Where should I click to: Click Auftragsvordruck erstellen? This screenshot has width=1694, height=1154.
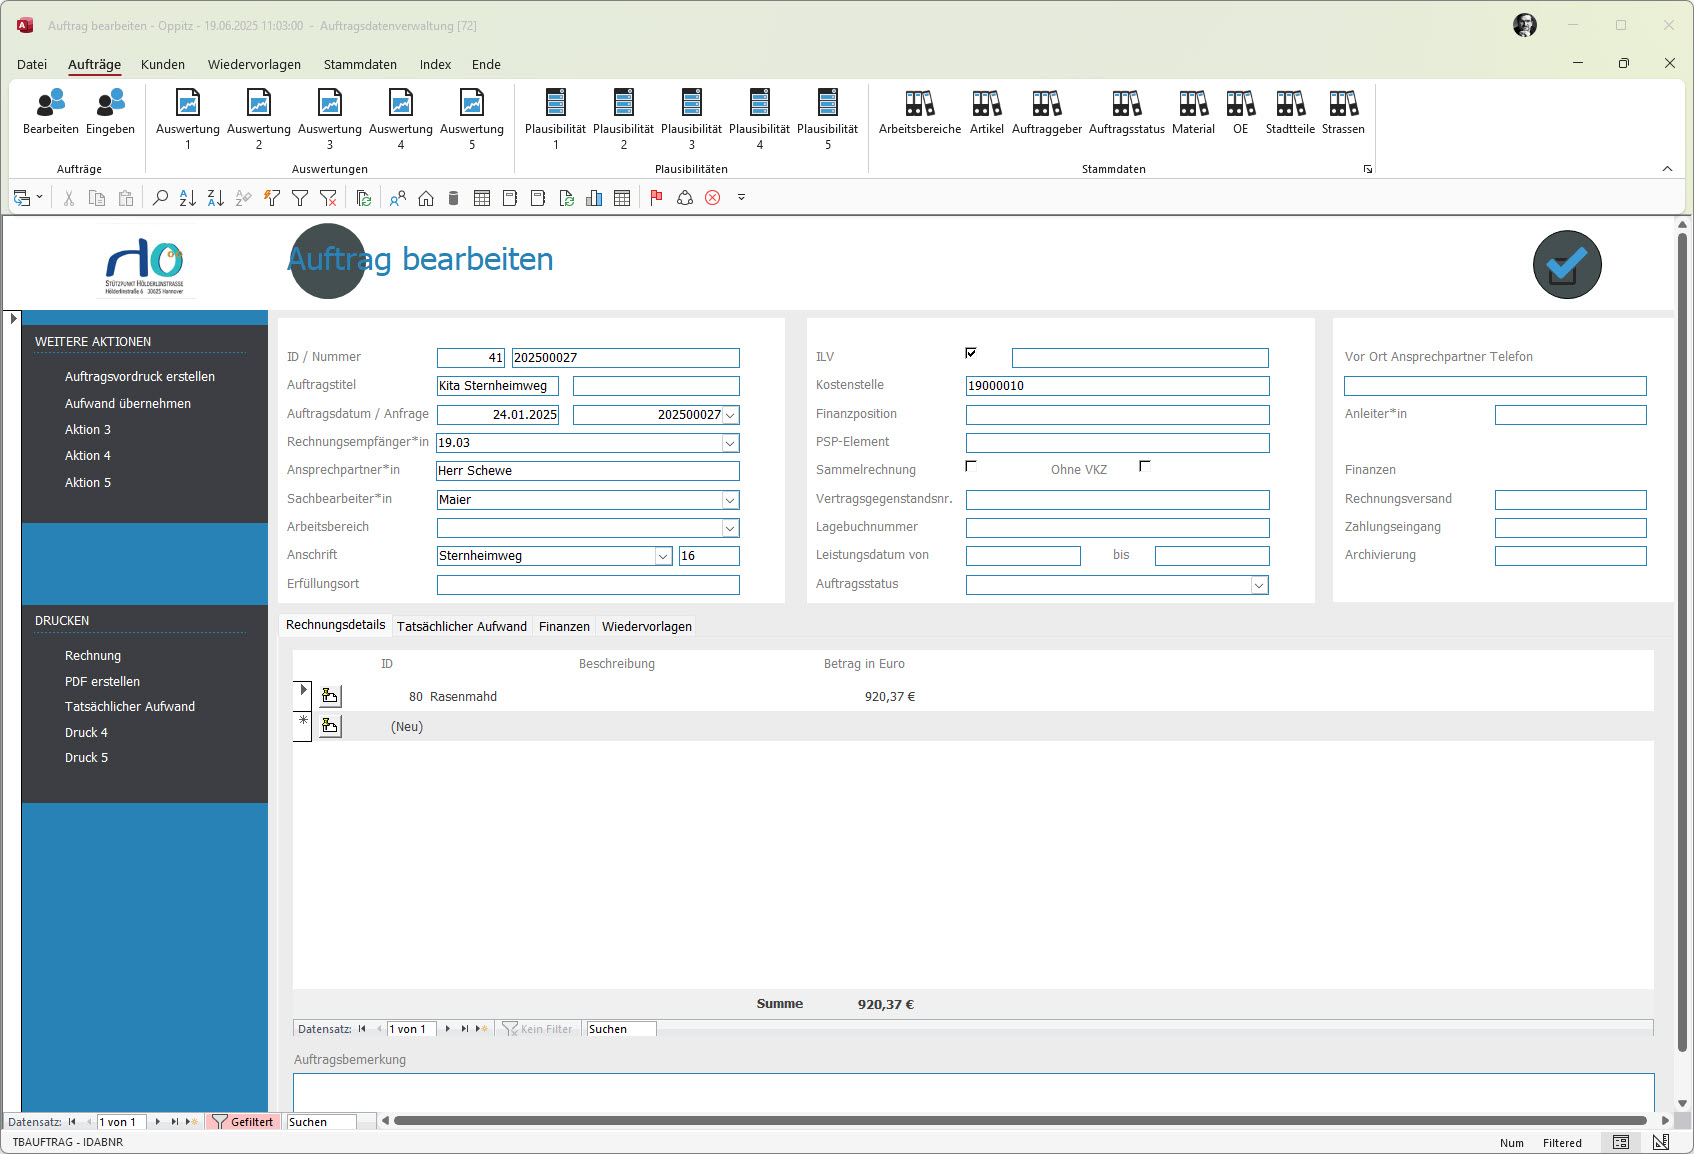tap(140, 377)
